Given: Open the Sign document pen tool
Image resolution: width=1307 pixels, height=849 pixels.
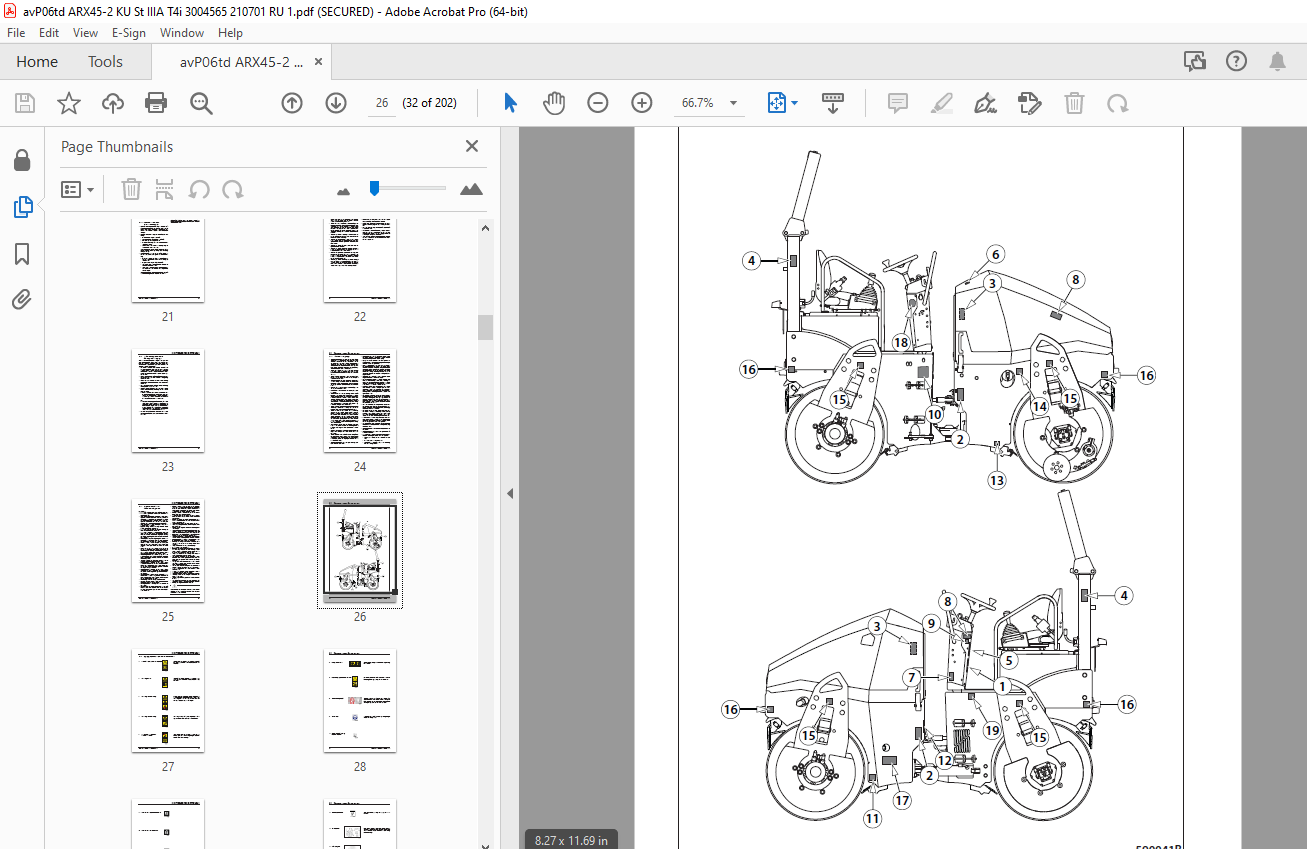Looking at the screenshot, I should 986,103.
